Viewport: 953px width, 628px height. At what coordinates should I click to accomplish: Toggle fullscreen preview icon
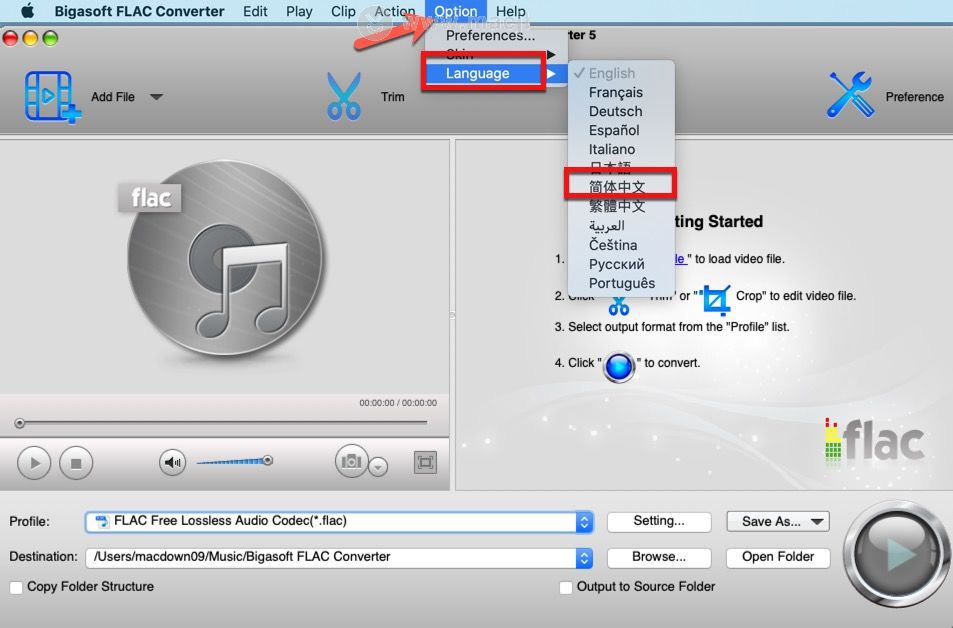pos(425,463)
